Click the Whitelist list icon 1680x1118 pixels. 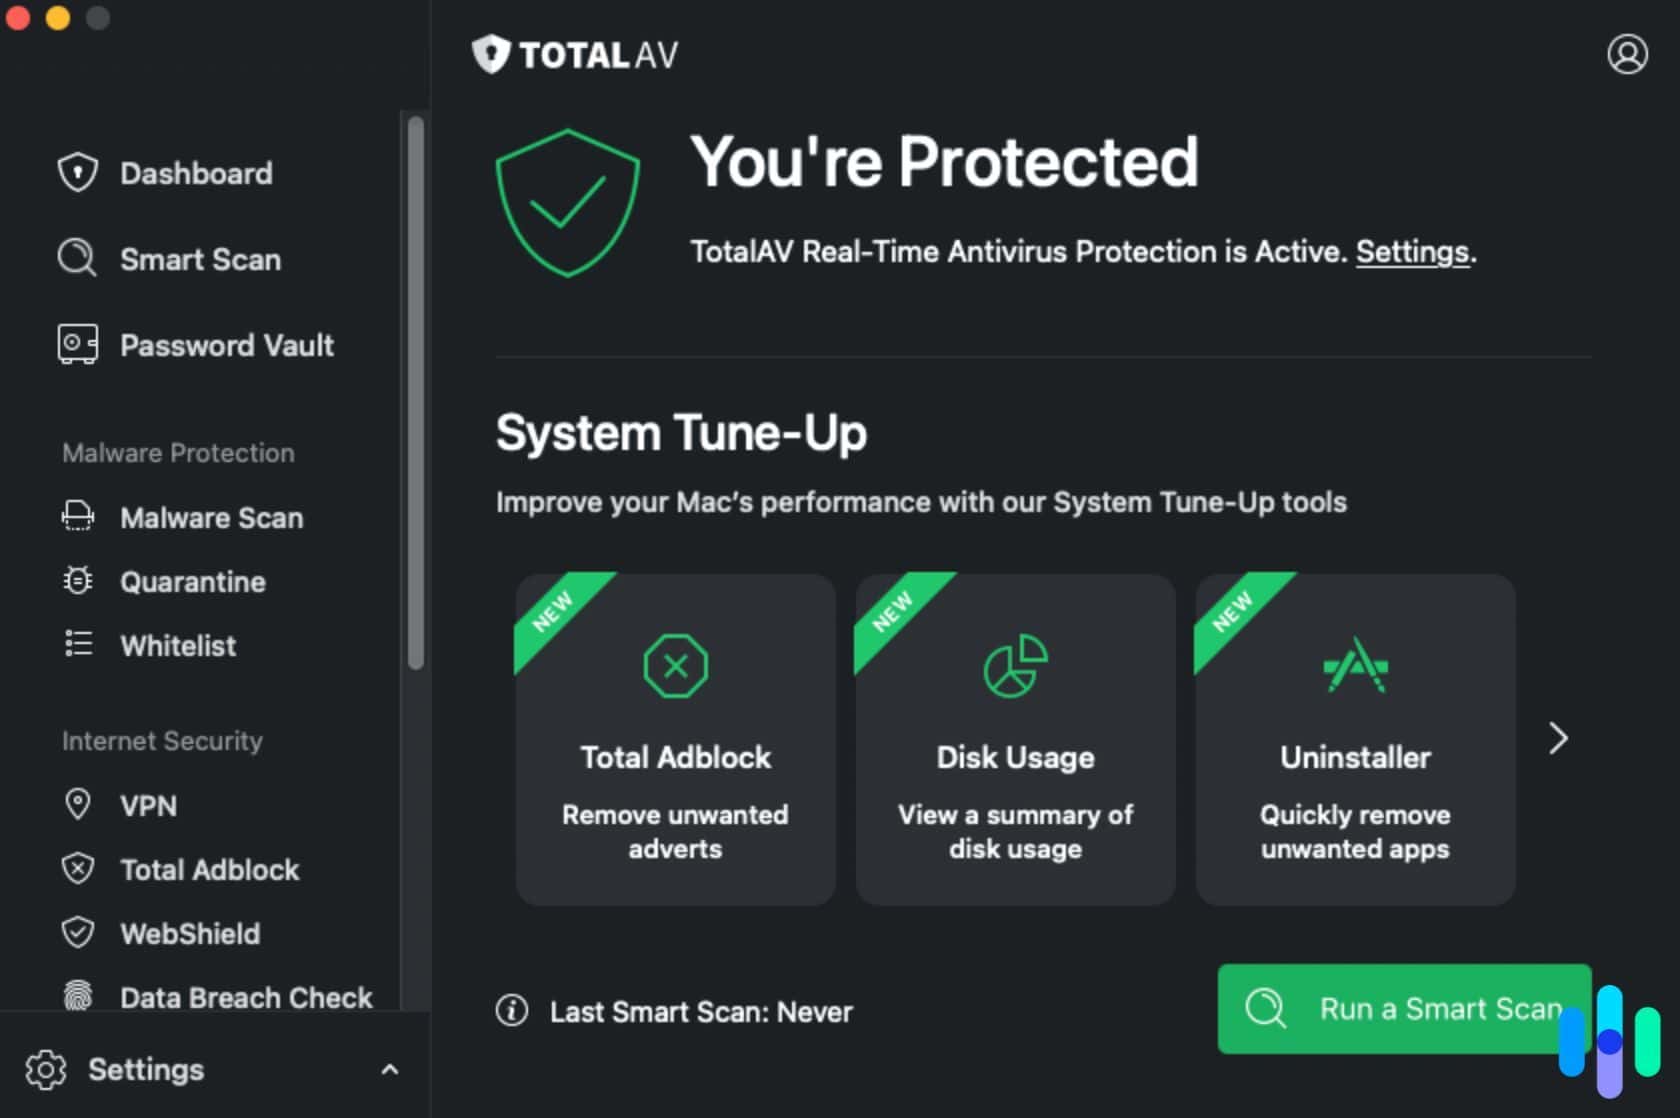[77, 644]
